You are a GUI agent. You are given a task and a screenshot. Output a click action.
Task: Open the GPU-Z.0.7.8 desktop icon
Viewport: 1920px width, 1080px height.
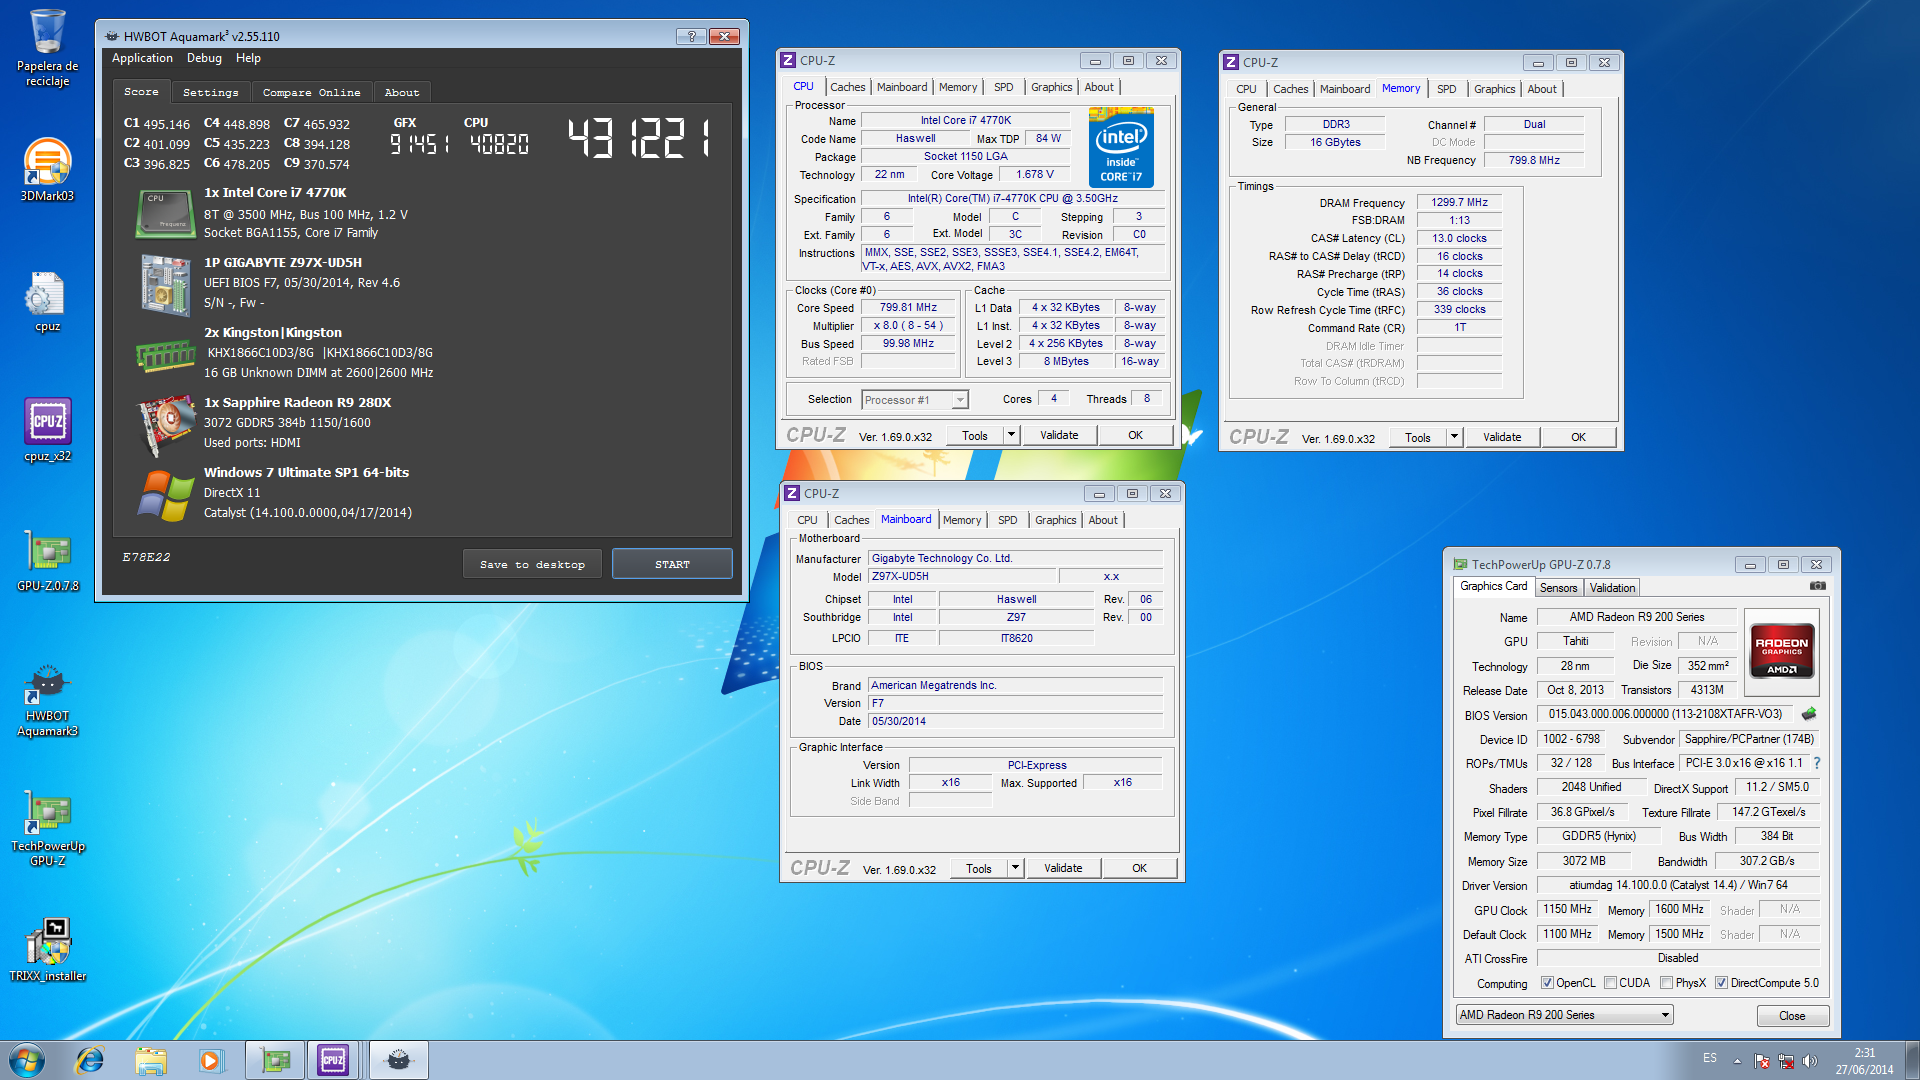tap(47, 561)
